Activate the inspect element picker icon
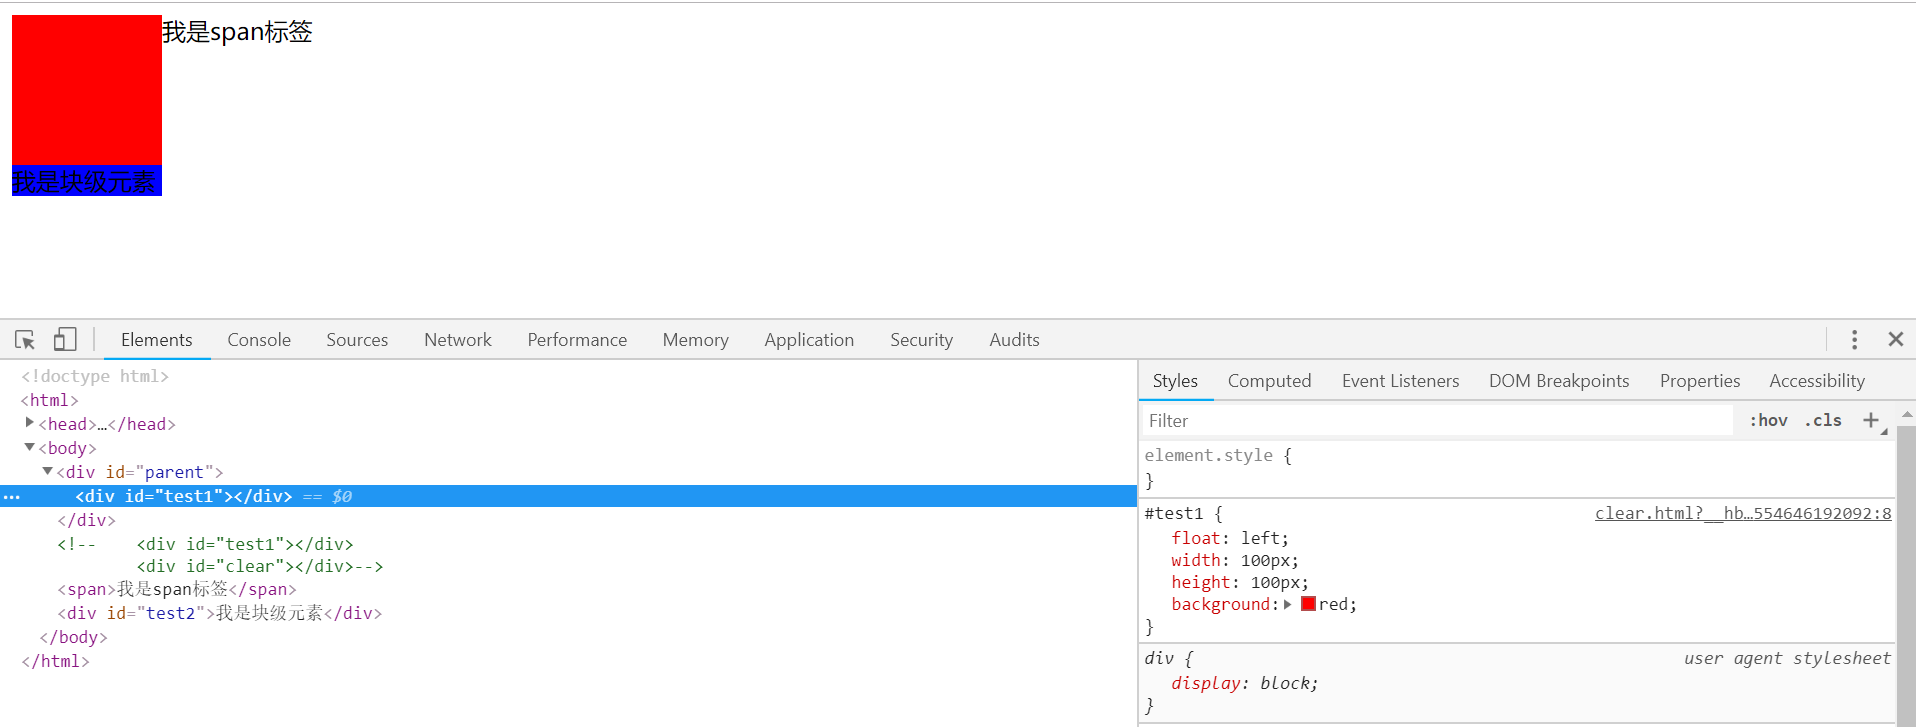This screenshot has width=1916, height=727. [x=25, y=340]
